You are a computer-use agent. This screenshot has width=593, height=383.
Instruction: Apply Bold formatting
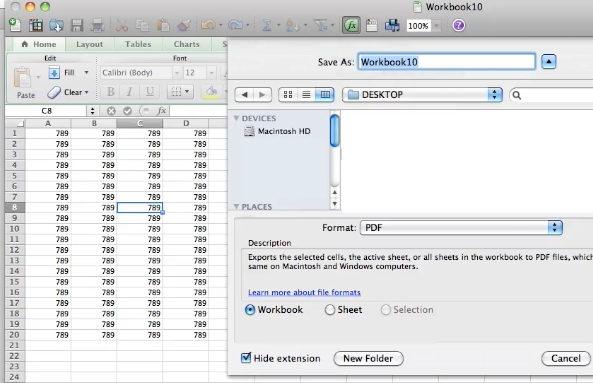[110, 91]
